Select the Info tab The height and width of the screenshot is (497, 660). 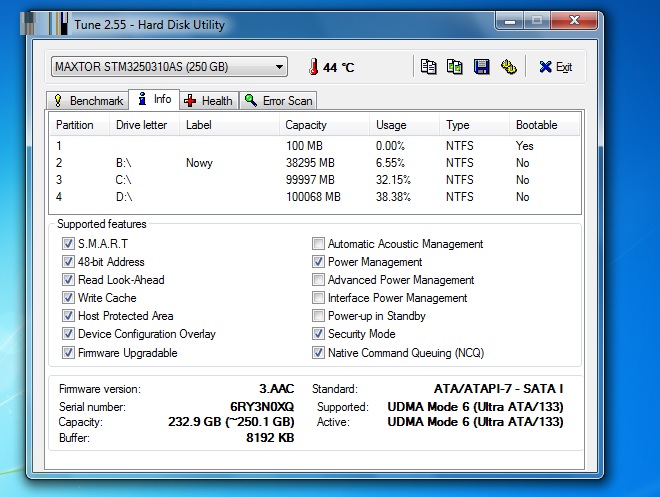pos(154,99)
